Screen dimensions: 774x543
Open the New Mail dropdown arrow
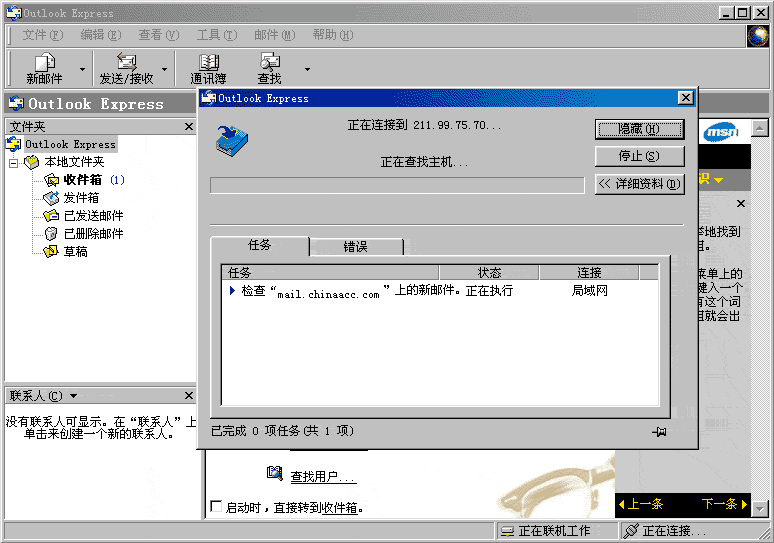coord(82,70)
